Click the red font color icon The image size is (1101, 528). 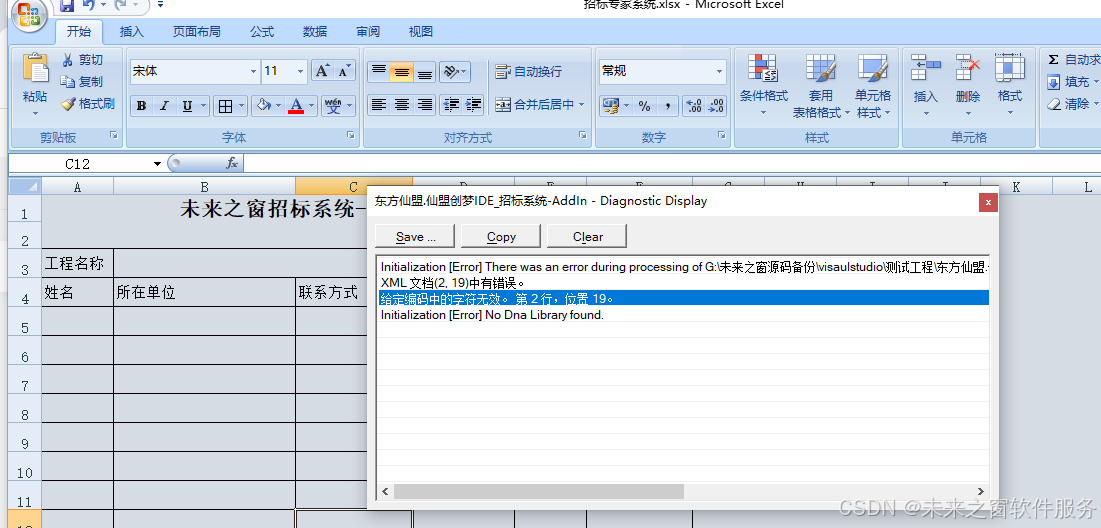pos(296,106)
